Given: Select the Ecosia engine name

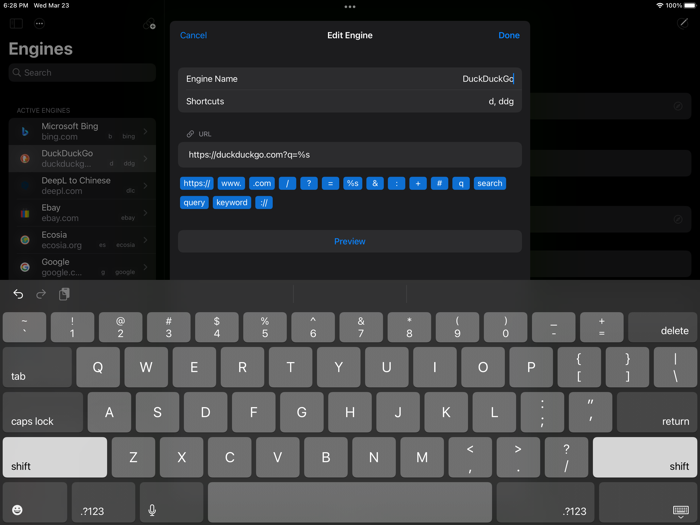Looking at the screenshot, I should 54,235.
